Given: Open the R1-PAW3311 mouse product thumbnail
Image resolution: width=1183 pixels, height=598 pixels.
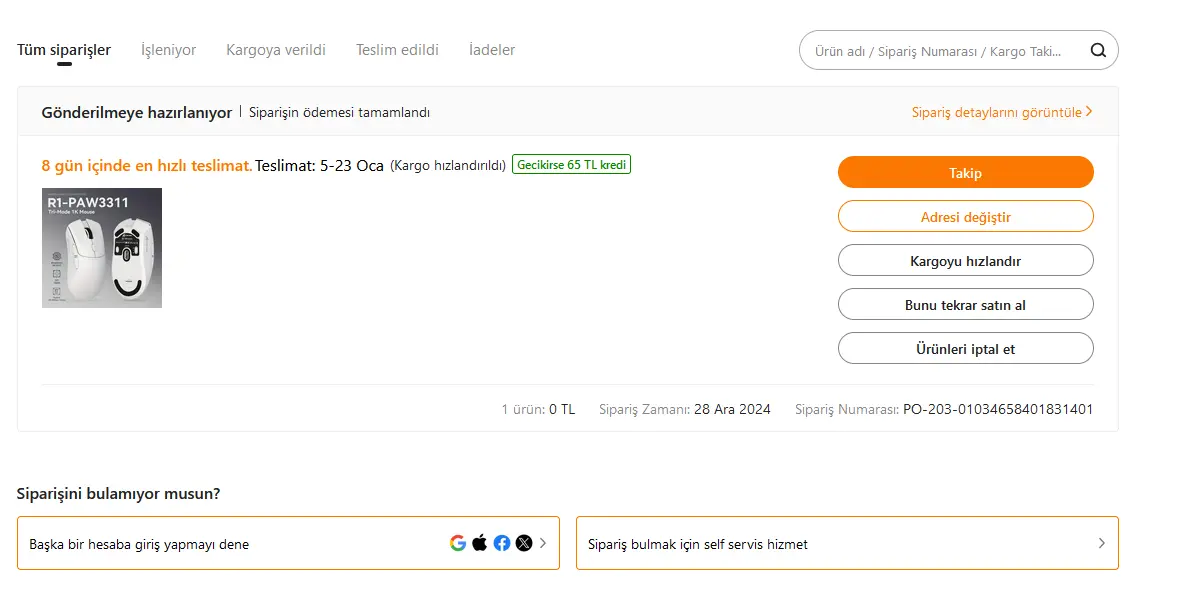Looking at the screenshot, I should coord(102,248).
